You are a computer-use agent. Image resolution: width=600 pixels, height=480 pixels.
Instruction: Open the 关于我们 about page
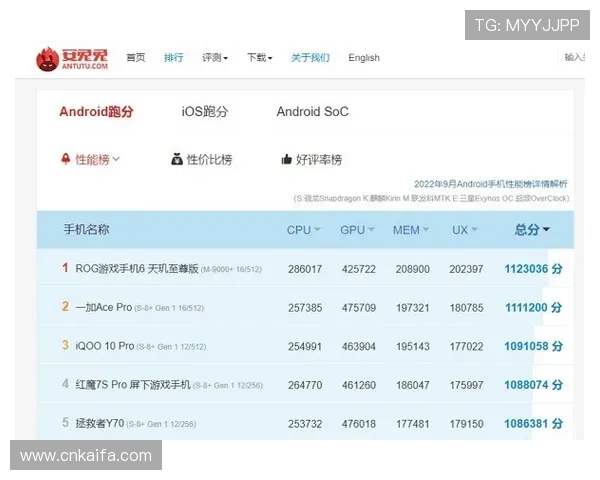coord(310,58)
